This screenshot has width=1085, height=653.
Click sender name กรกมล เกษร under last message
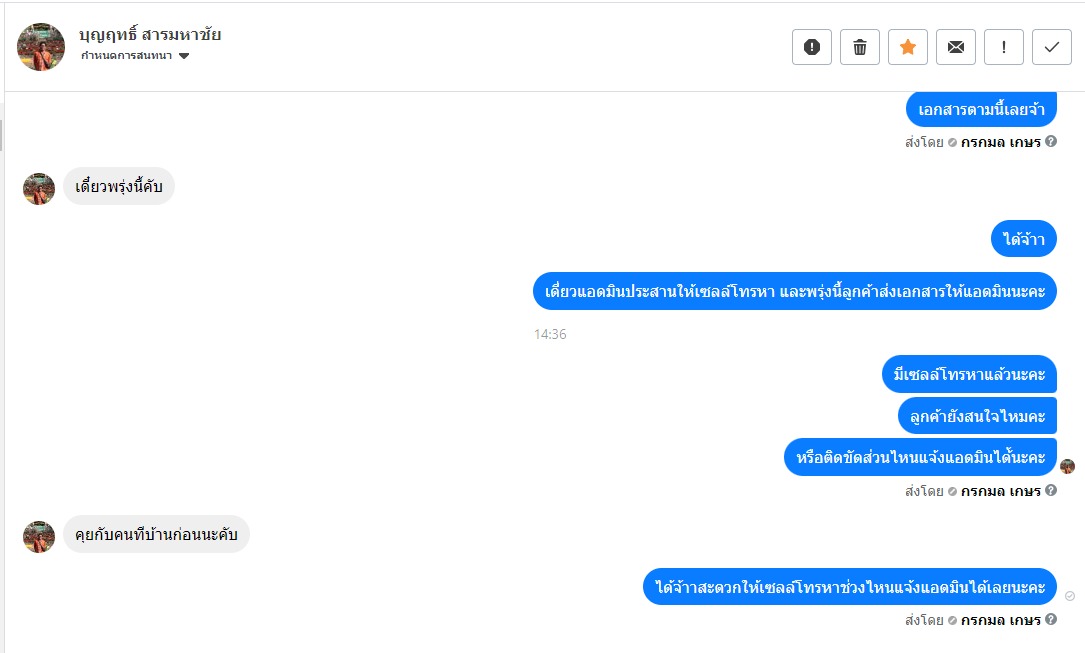tap(1000, 620)
